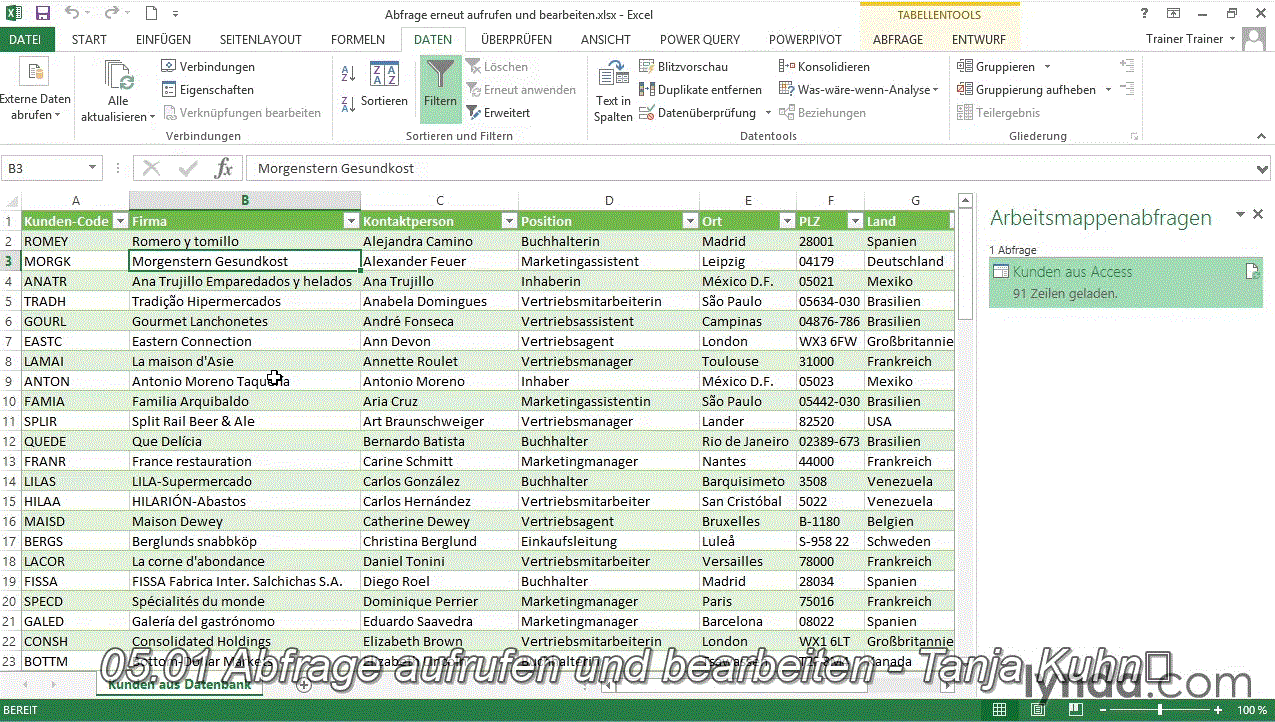Open Externe Daten abrufen
The image size is (1275, 722).
point(35,91)
